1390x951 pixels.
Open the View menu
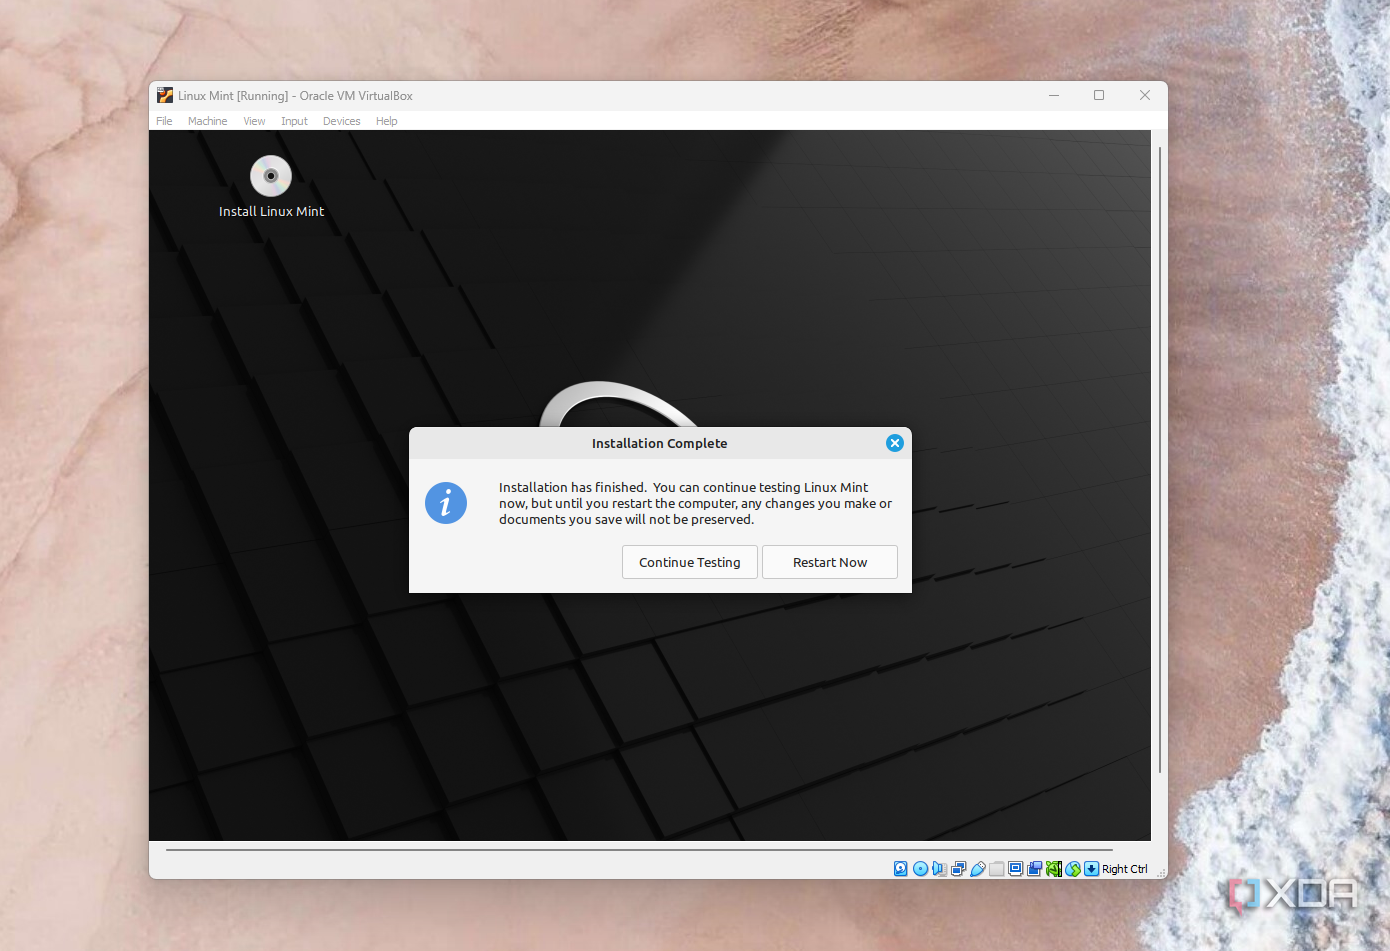[254, 120]
